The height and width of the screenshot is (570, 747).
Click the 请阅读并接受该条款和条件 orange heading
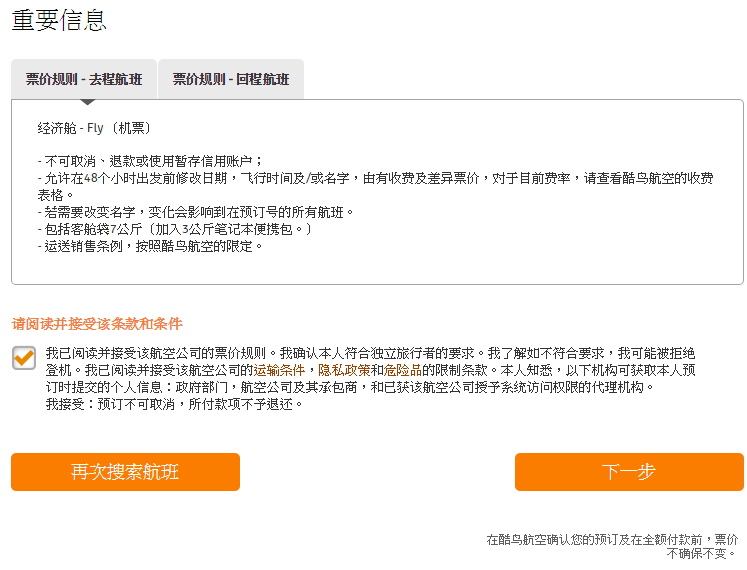click(97, 324)
